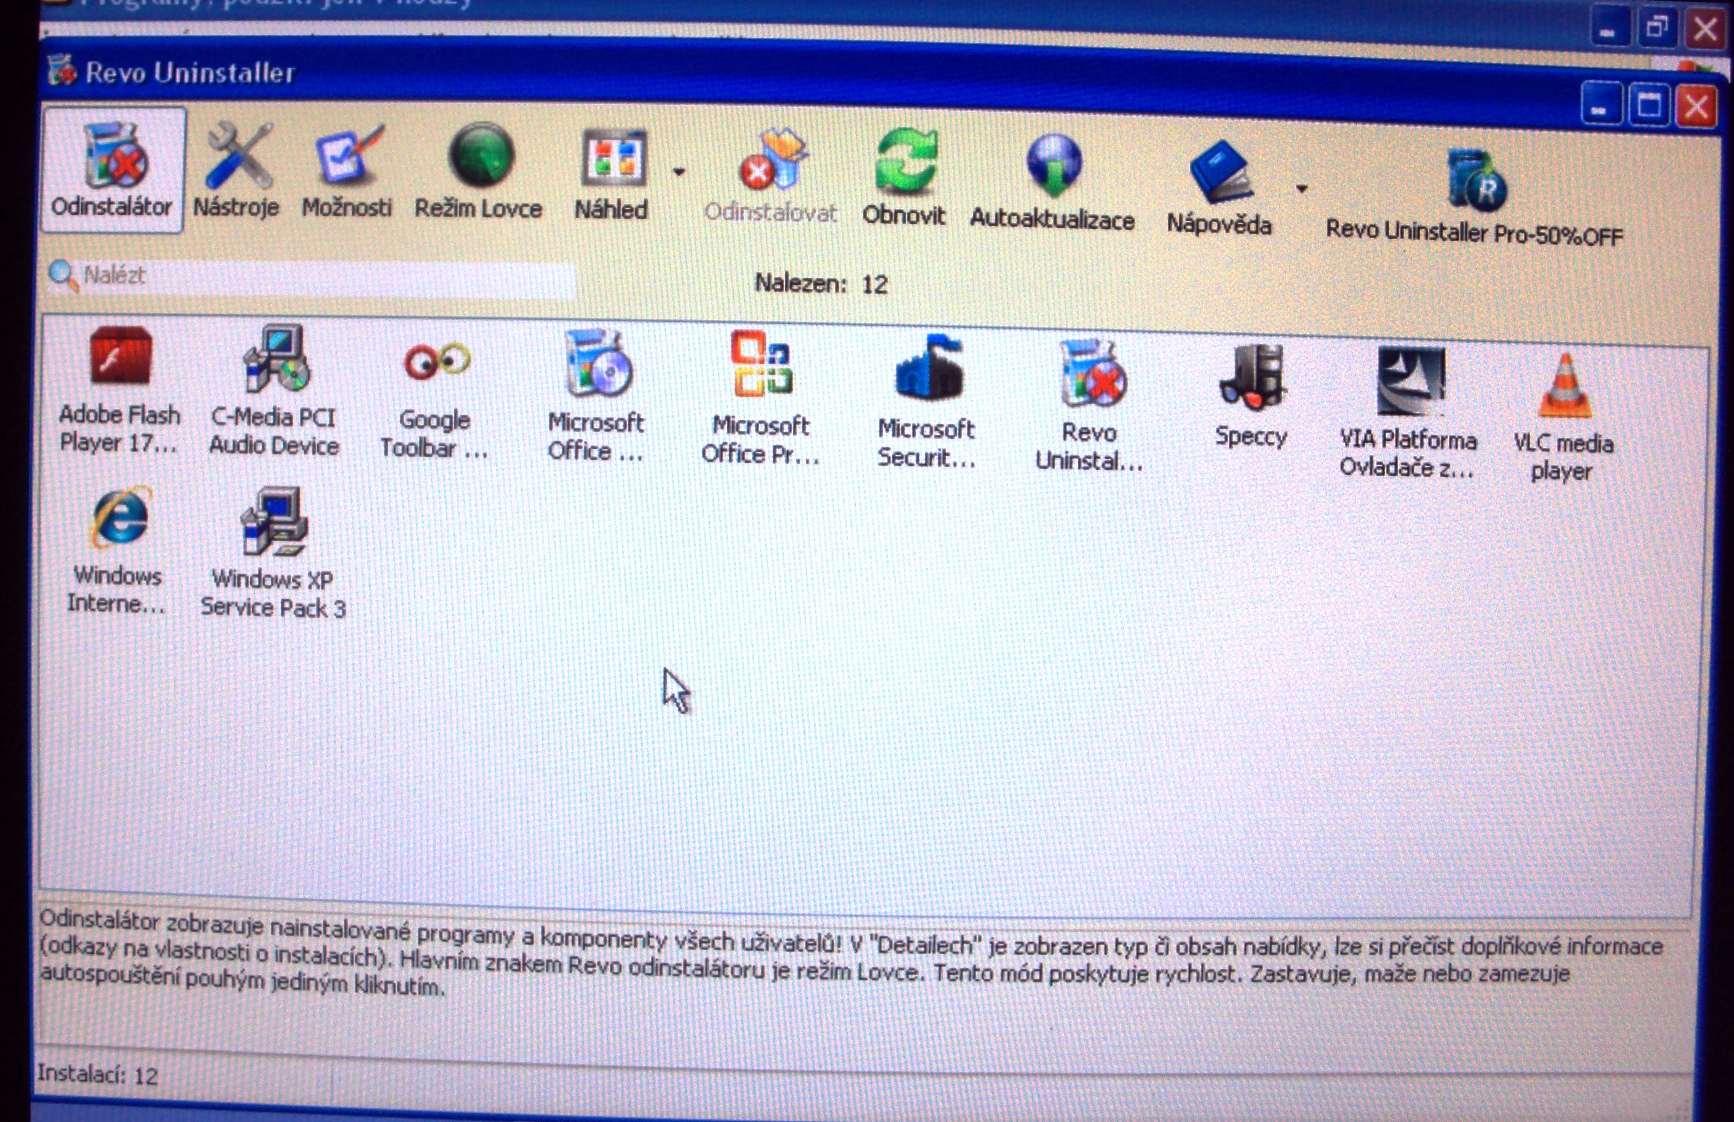Click Revo Uninstaller title bar icon
The height and width of the screenshot is (1122, 1734).
62,70
